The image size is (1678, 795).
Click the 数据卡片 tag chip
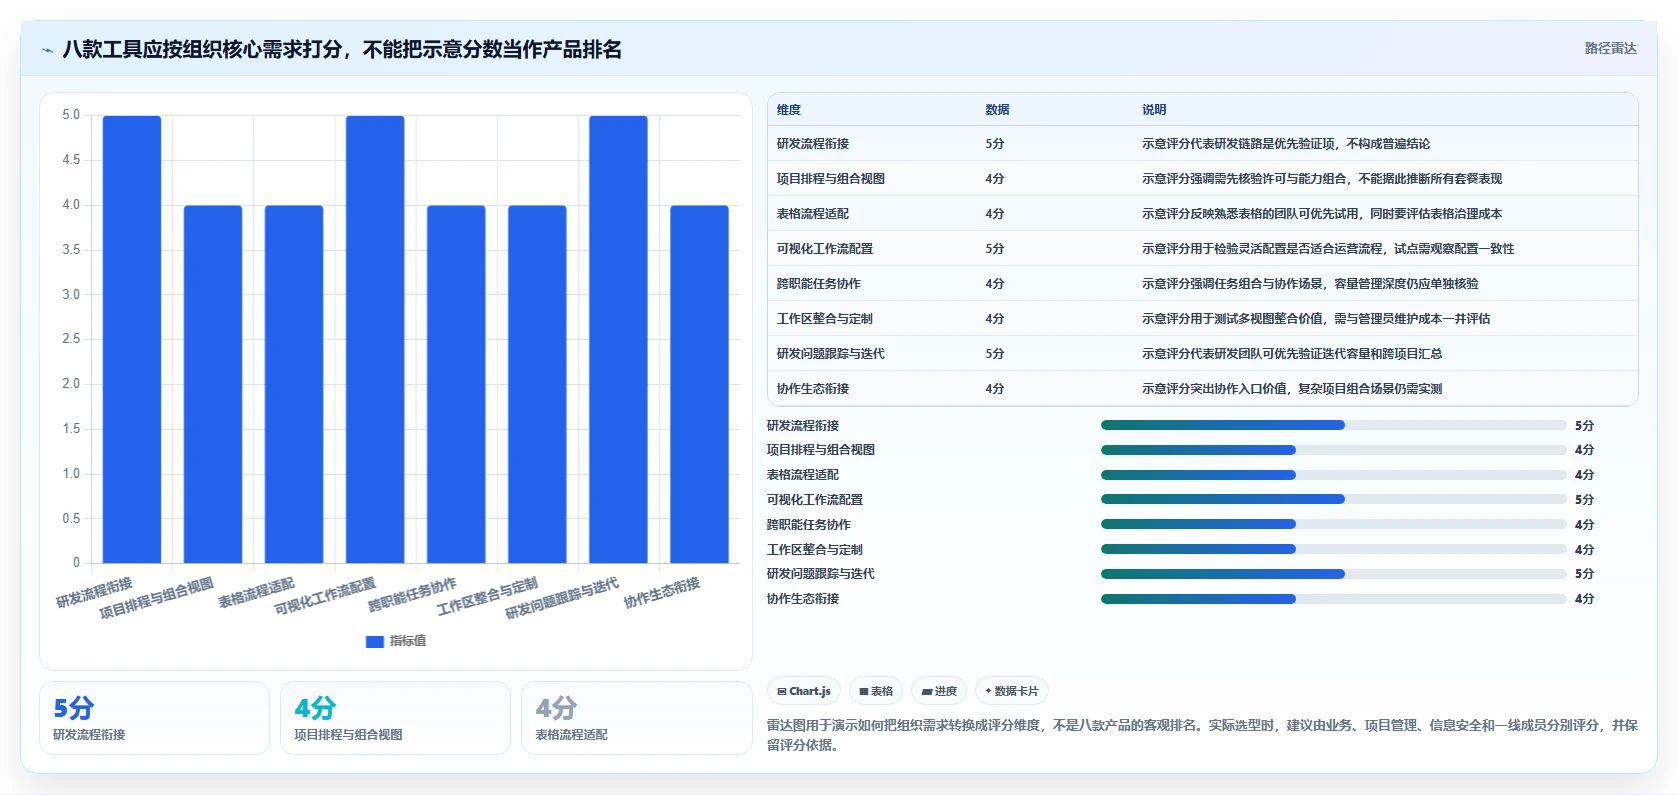pos(1012,691)
